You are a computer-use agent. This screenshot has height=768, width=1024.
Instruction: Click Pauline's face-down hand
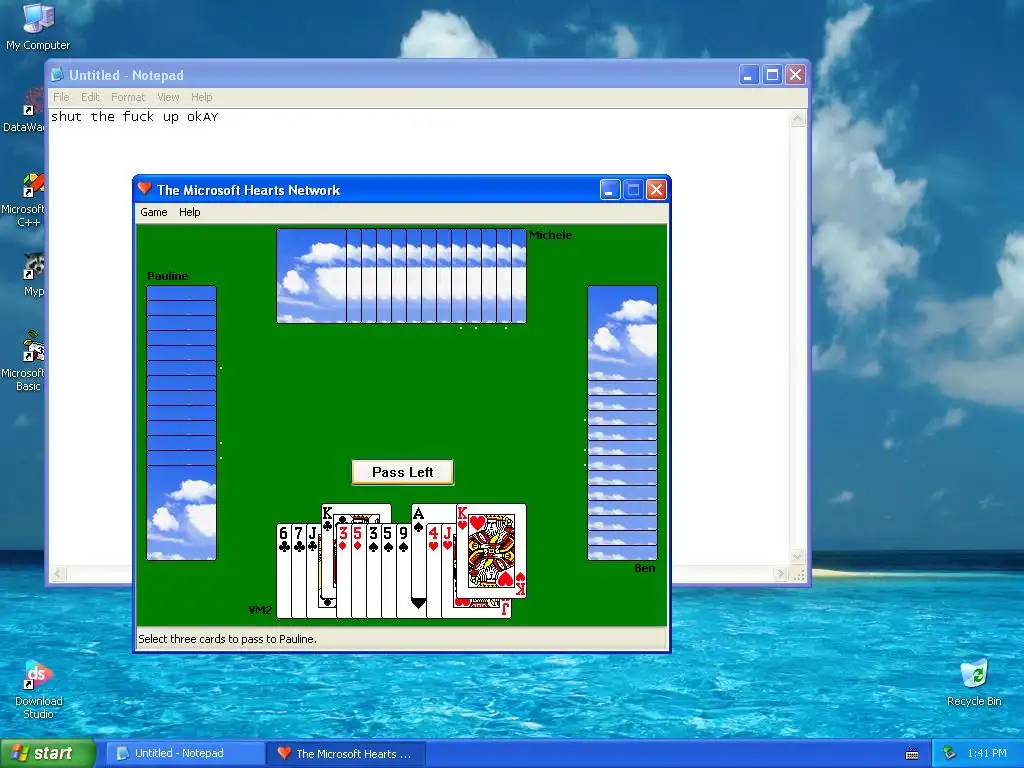pos(182,423)
